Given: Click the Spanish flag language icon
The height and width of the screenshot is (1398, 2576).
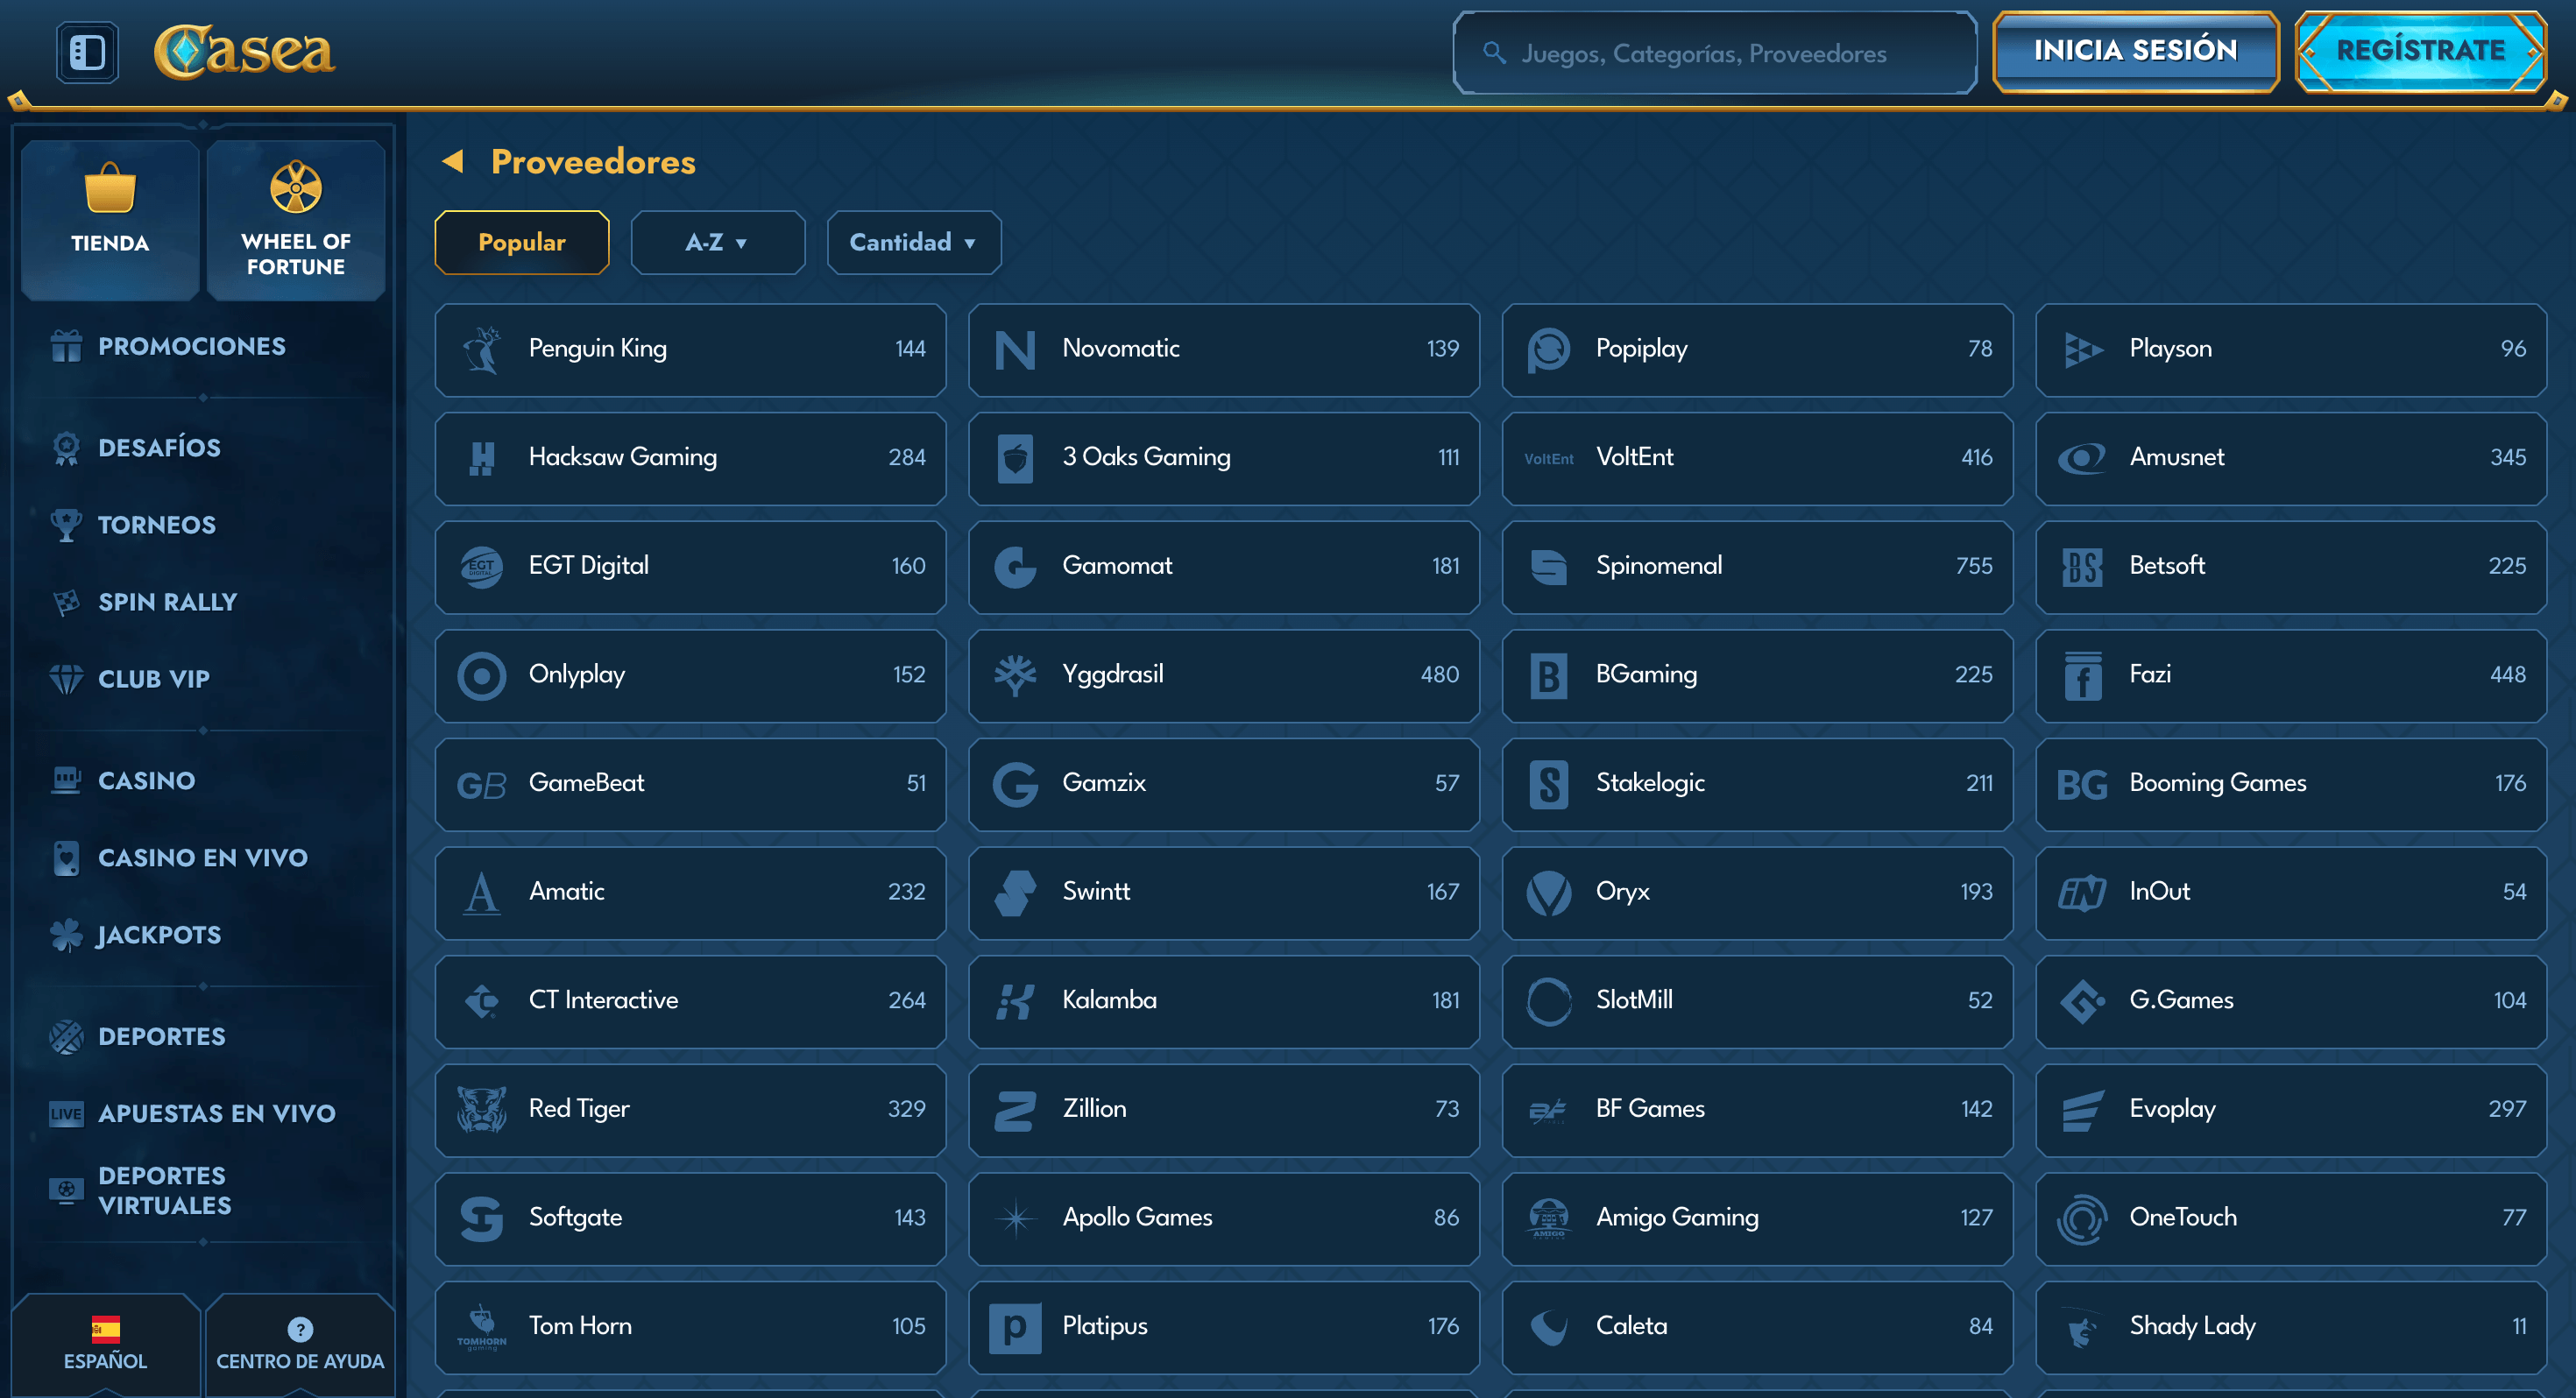Looking at the screenshot, I should tap(105, 1329).
